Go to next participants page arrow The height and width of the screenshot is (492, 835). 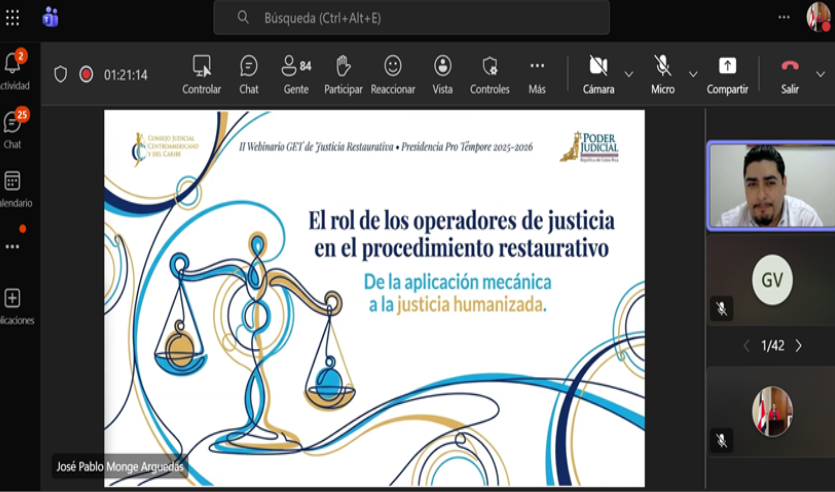[798, 346]
